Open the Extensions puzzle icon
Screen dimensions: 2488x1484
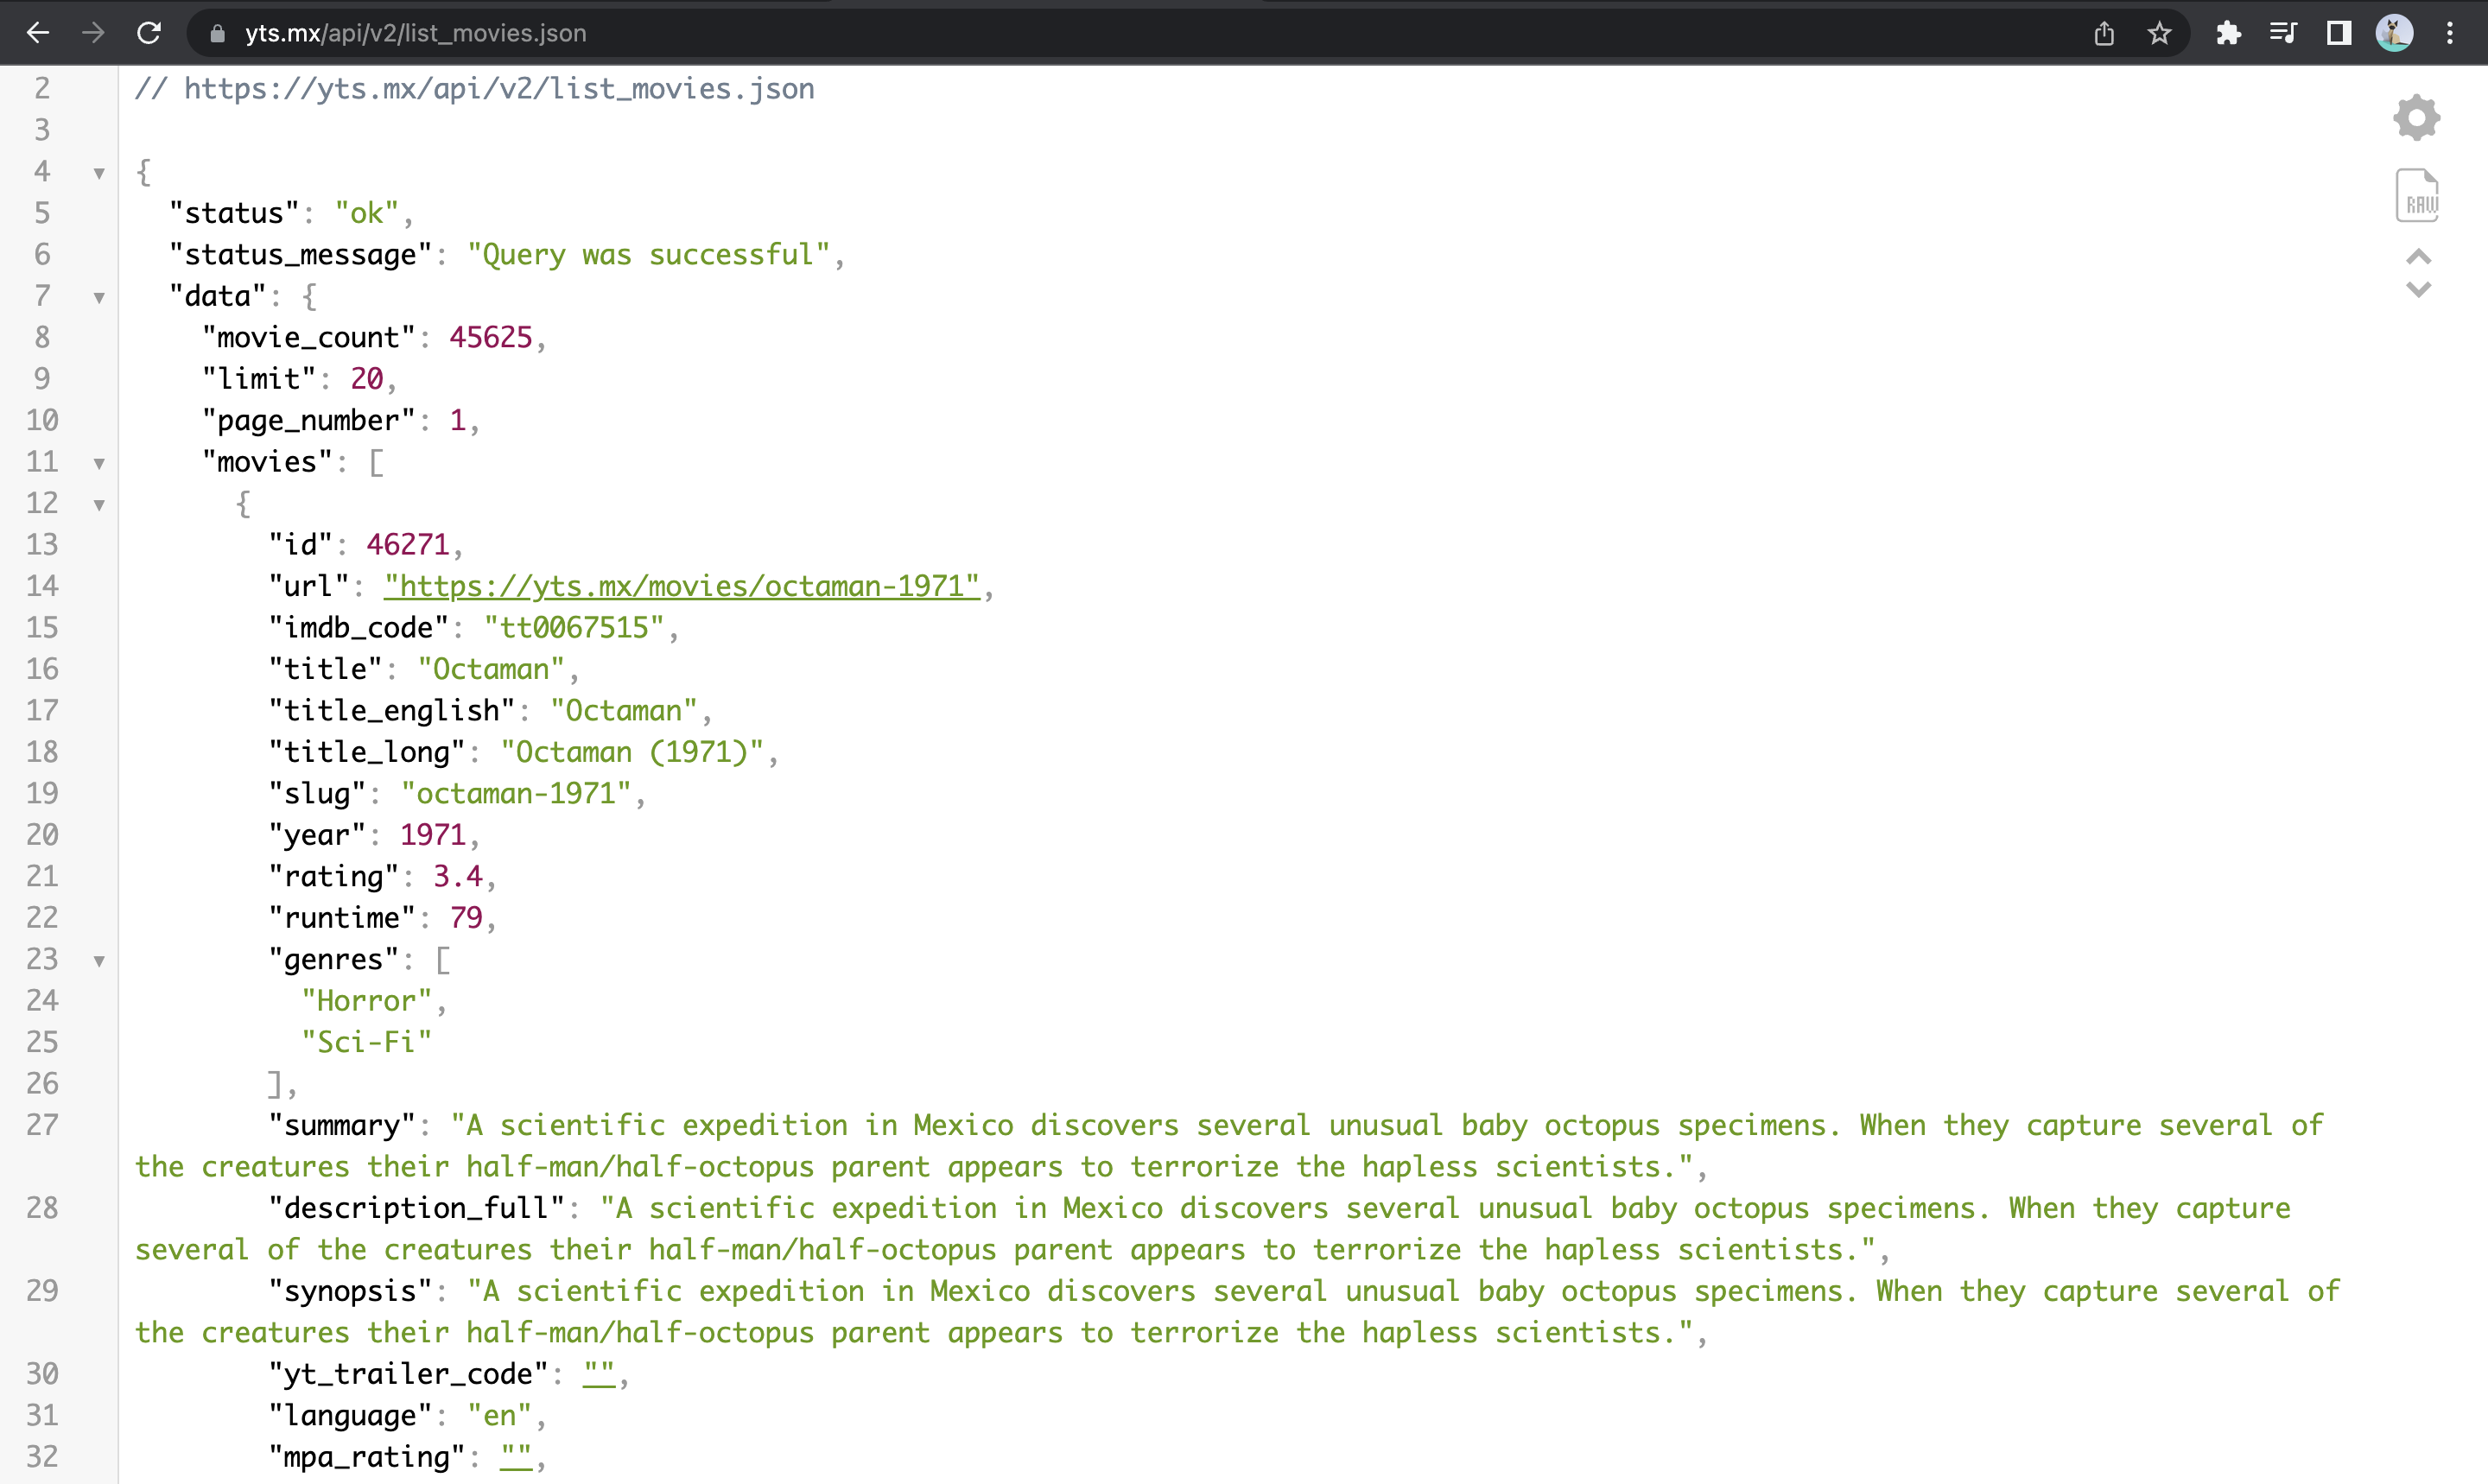click(x=2228, y=34)
